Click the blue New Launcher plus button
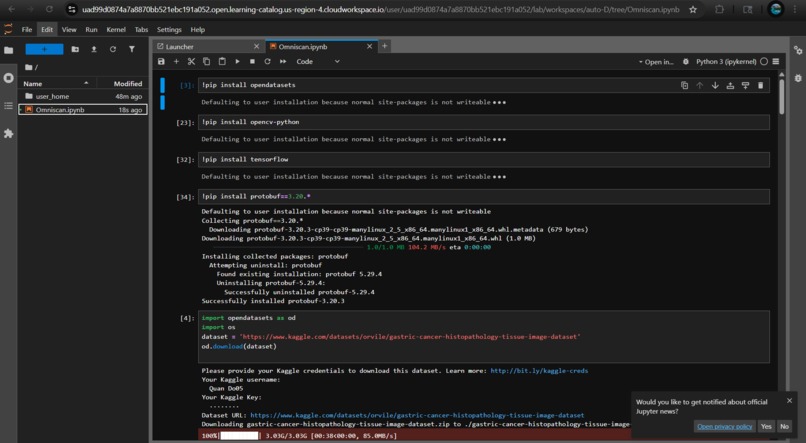This screenshot has width=806, height=443. (x=44, y=49)
